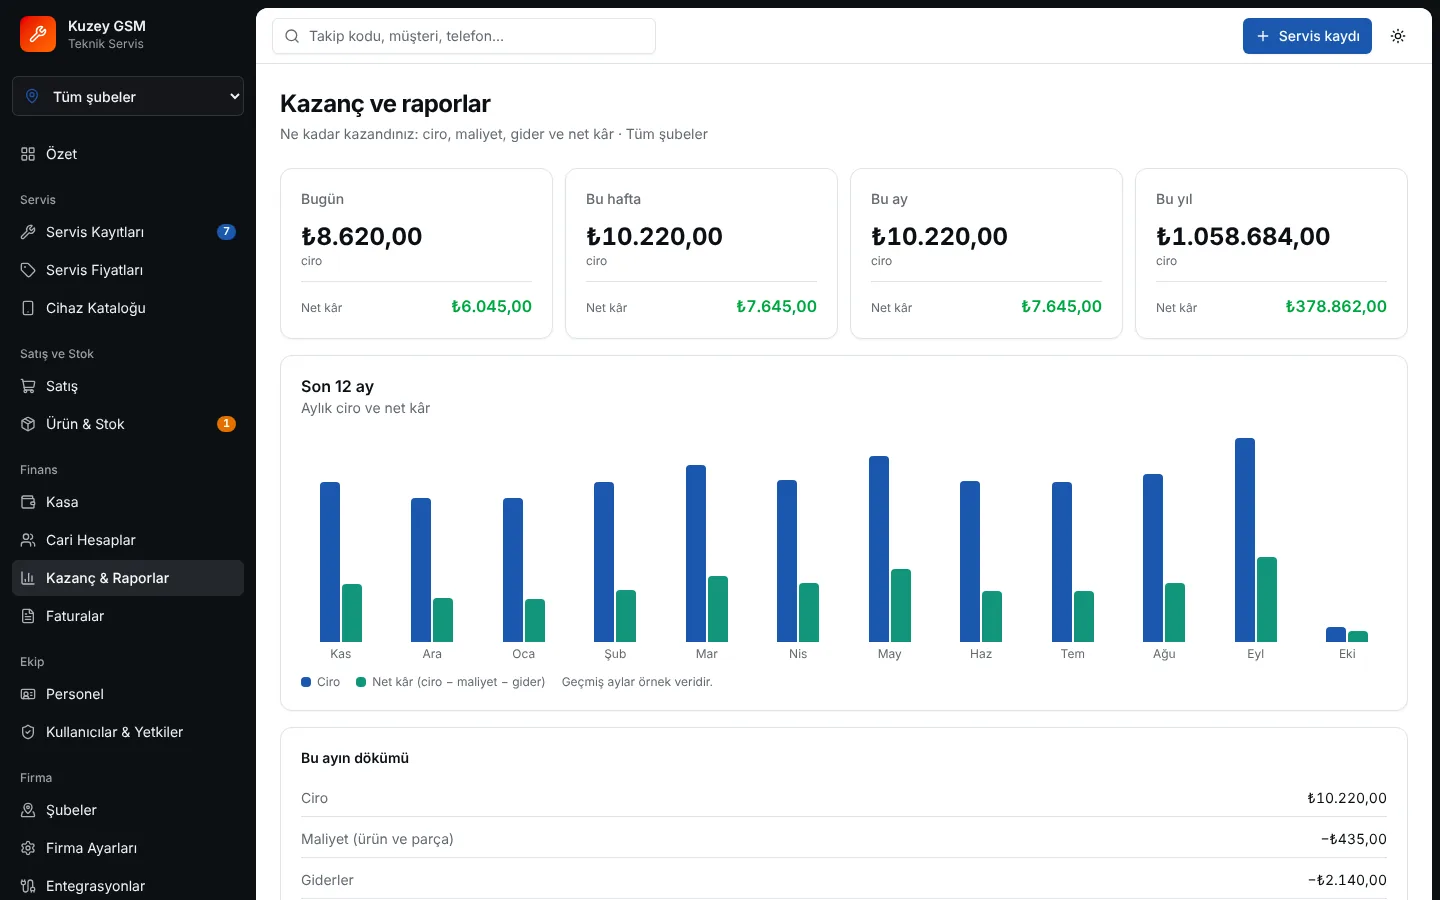Toggle the light/dark theme sun icon
This screenshot has width=1440, height=900.
tap(1398, 36)
